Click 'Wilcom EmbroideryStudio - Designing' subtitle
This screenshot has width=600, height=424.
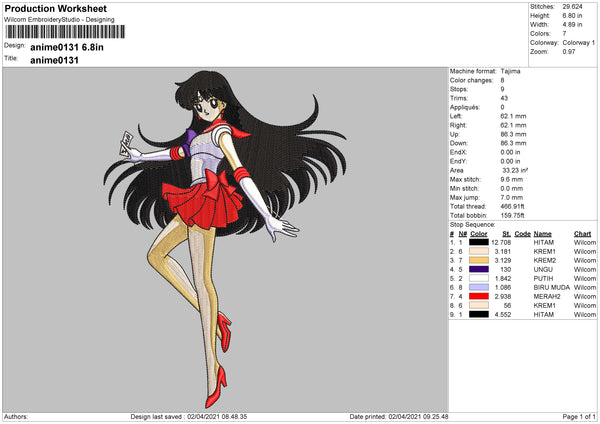click(59, 20)
